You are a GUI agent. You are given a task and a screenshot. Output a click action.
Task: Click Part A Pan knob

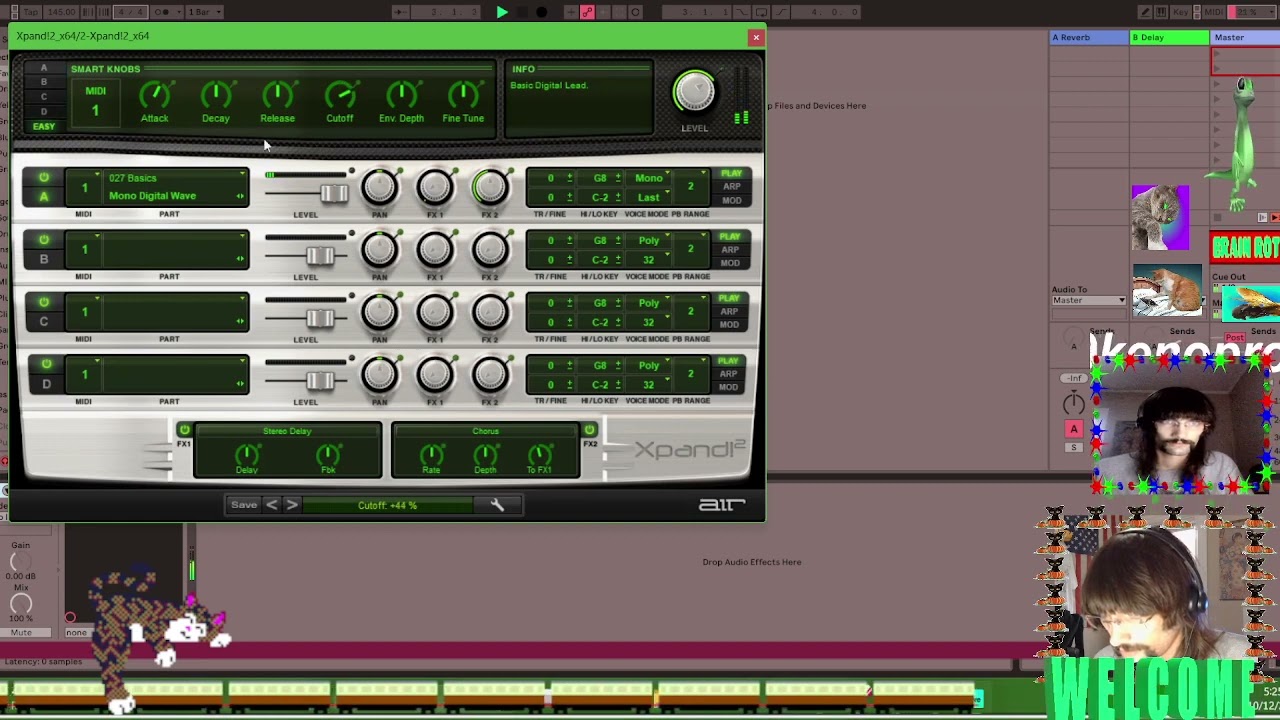380,187
